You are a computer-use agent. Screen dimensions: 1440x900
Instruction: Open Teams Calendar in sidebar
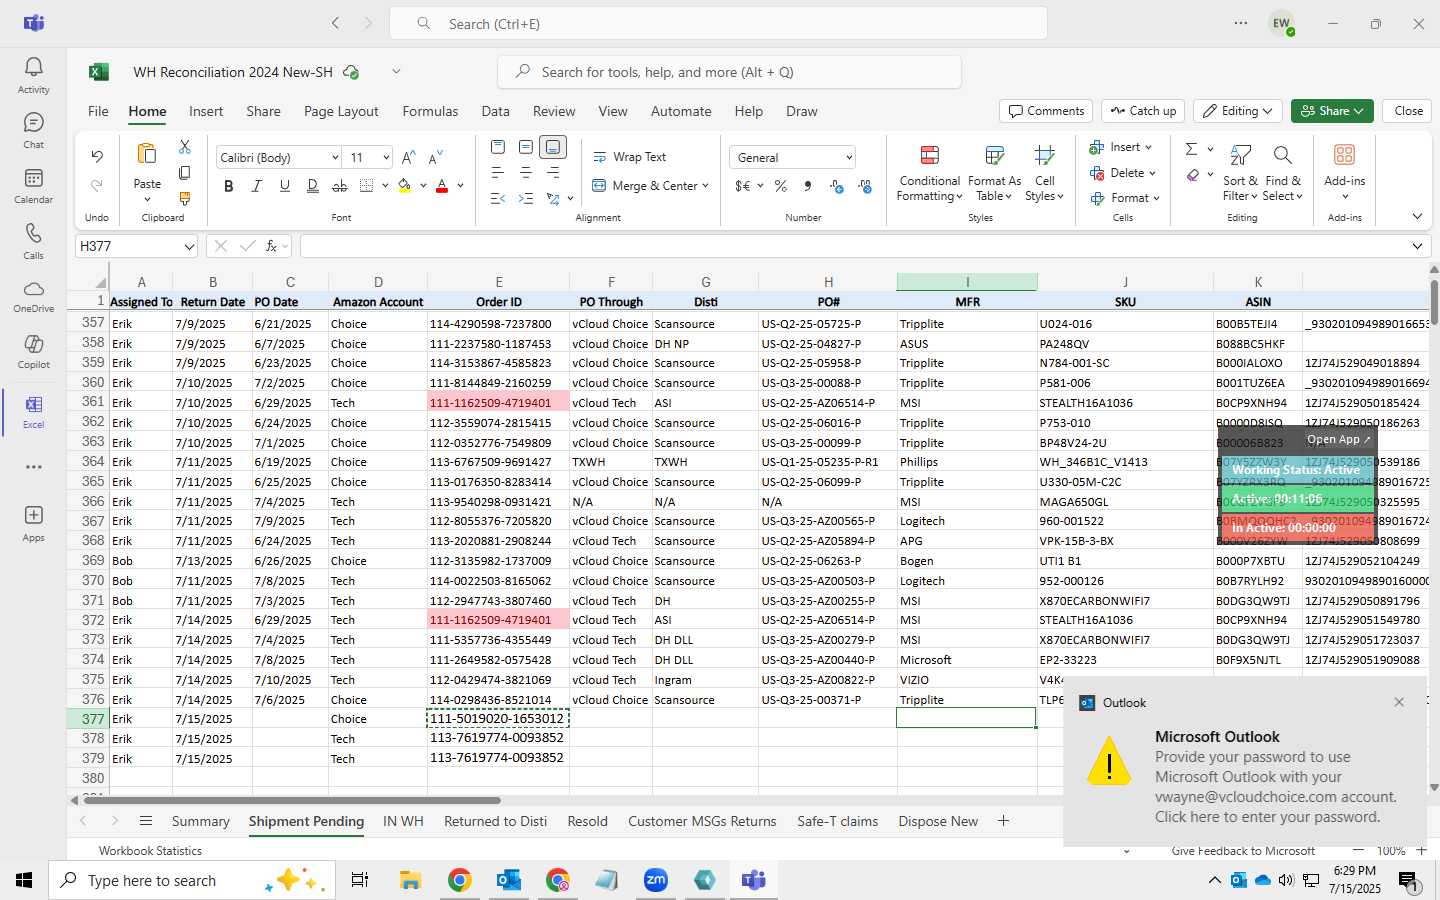(33, 185)
